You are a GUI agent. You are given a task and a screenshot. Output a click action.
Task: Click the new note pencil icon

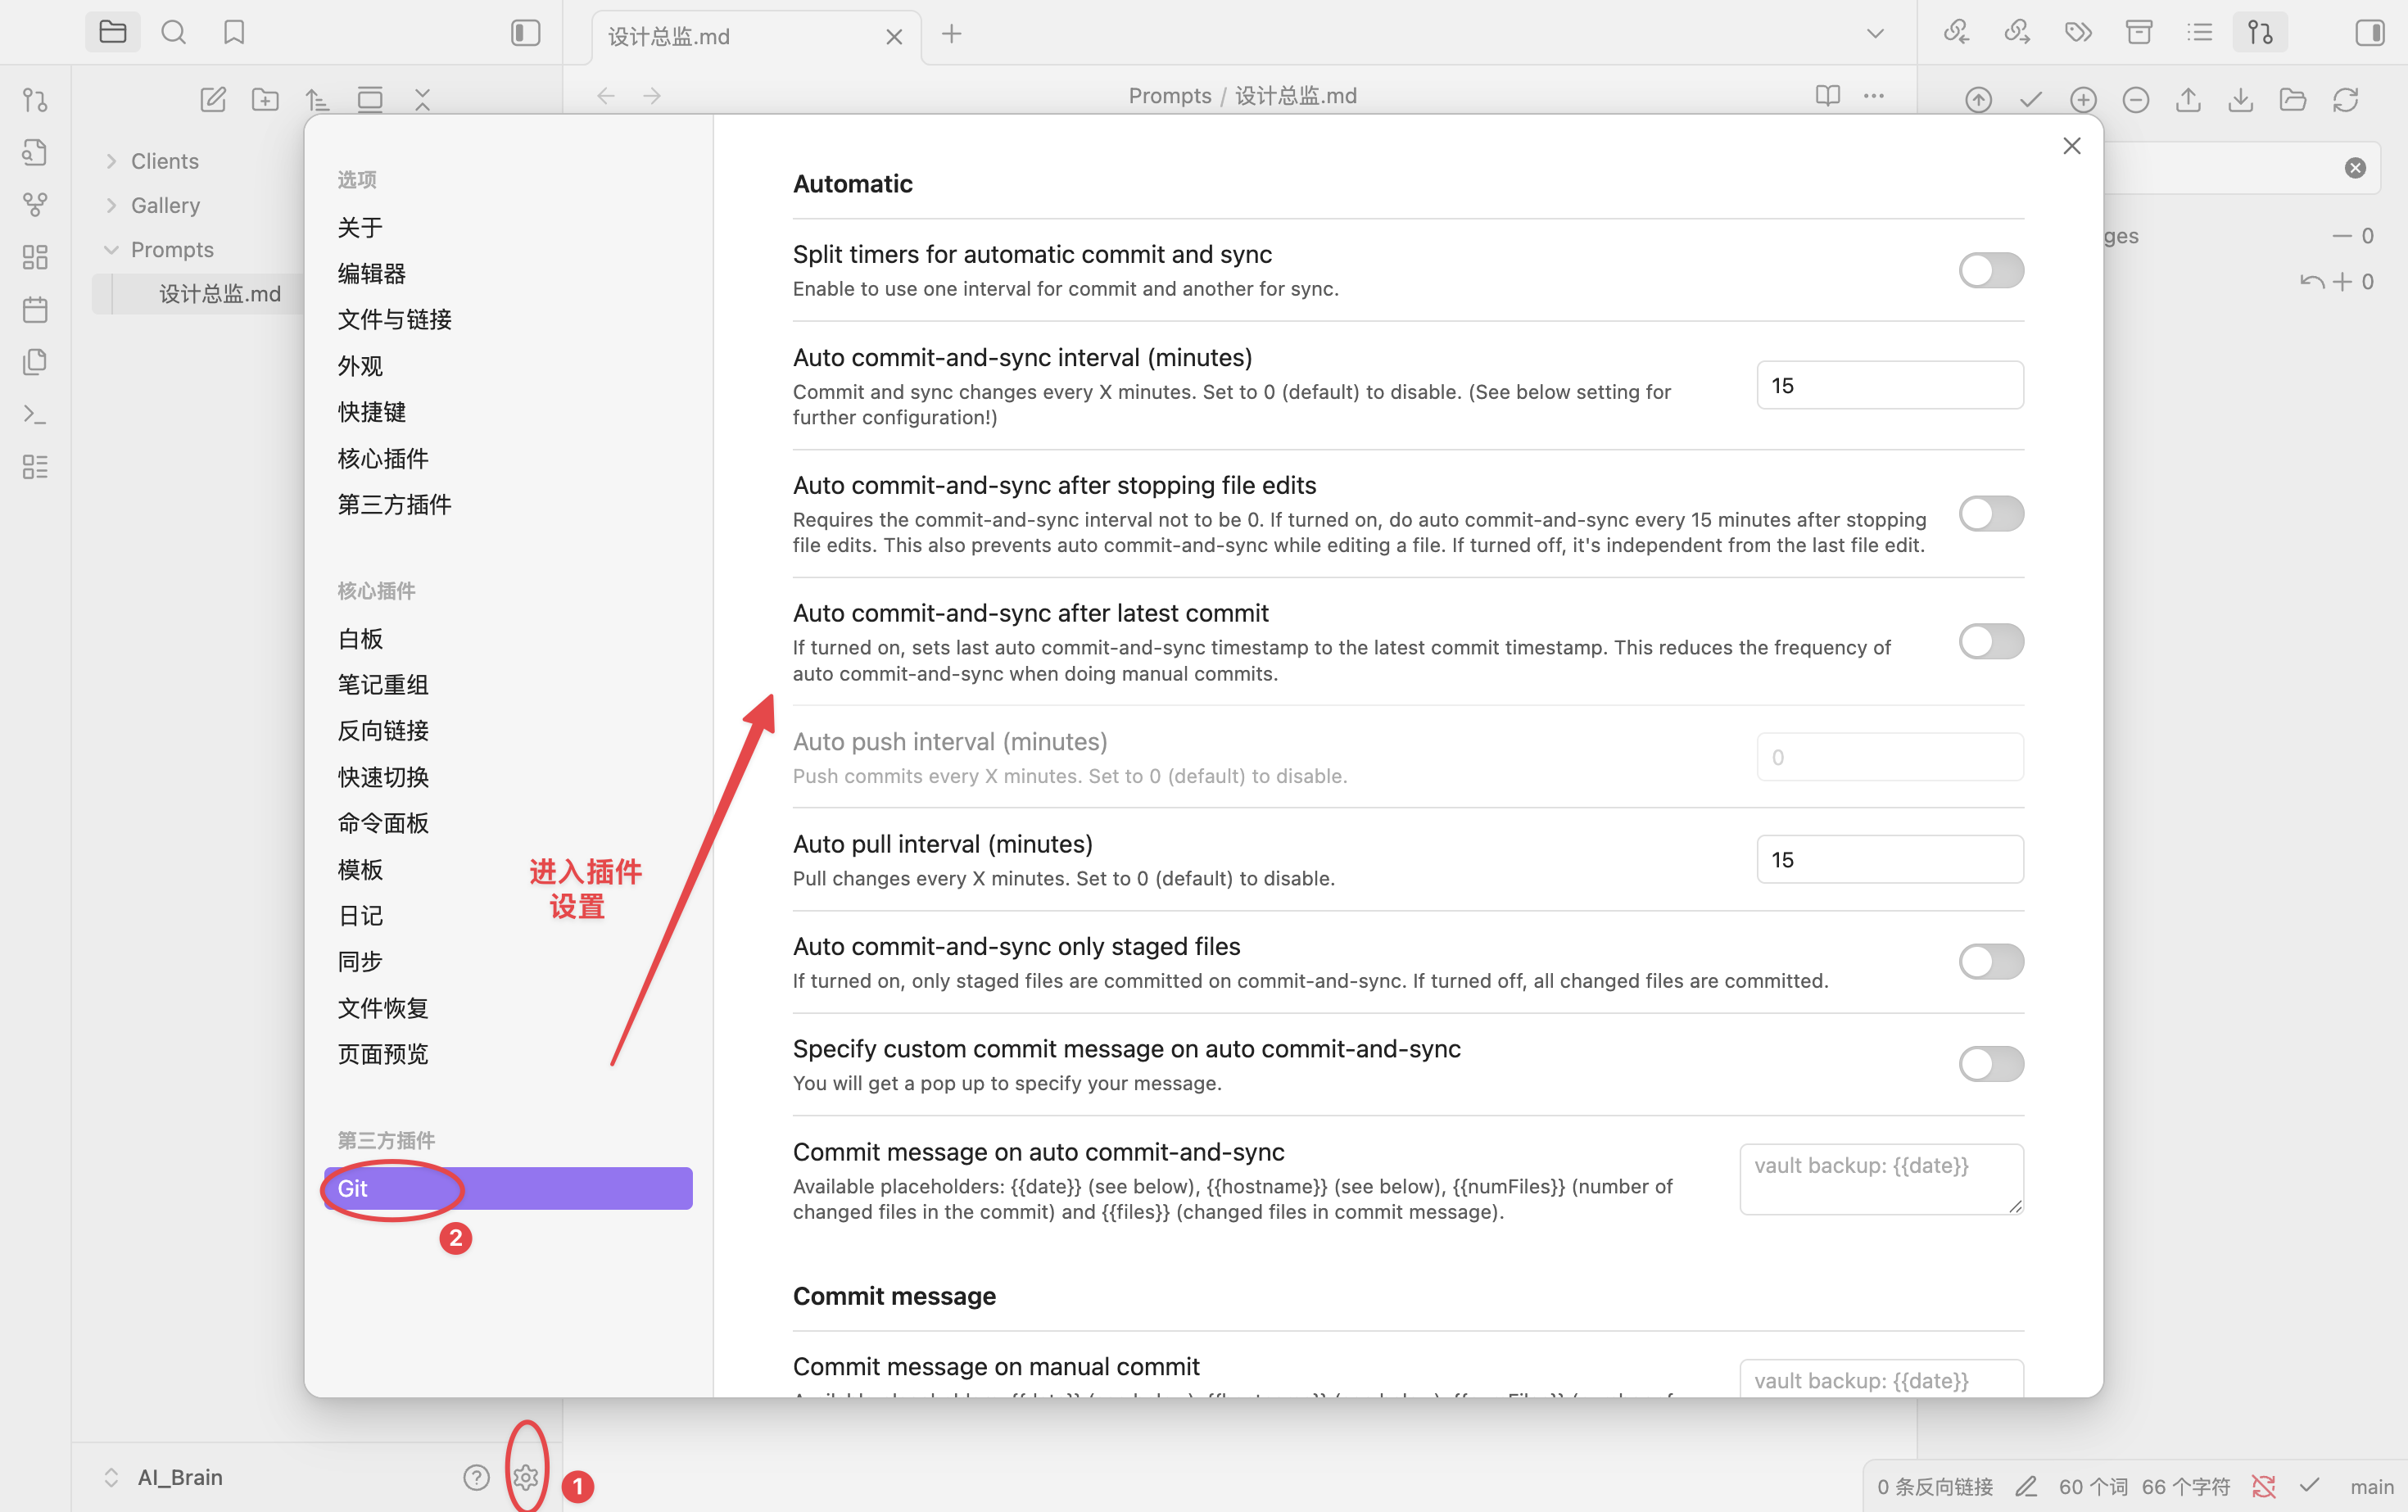pos(213,99)
